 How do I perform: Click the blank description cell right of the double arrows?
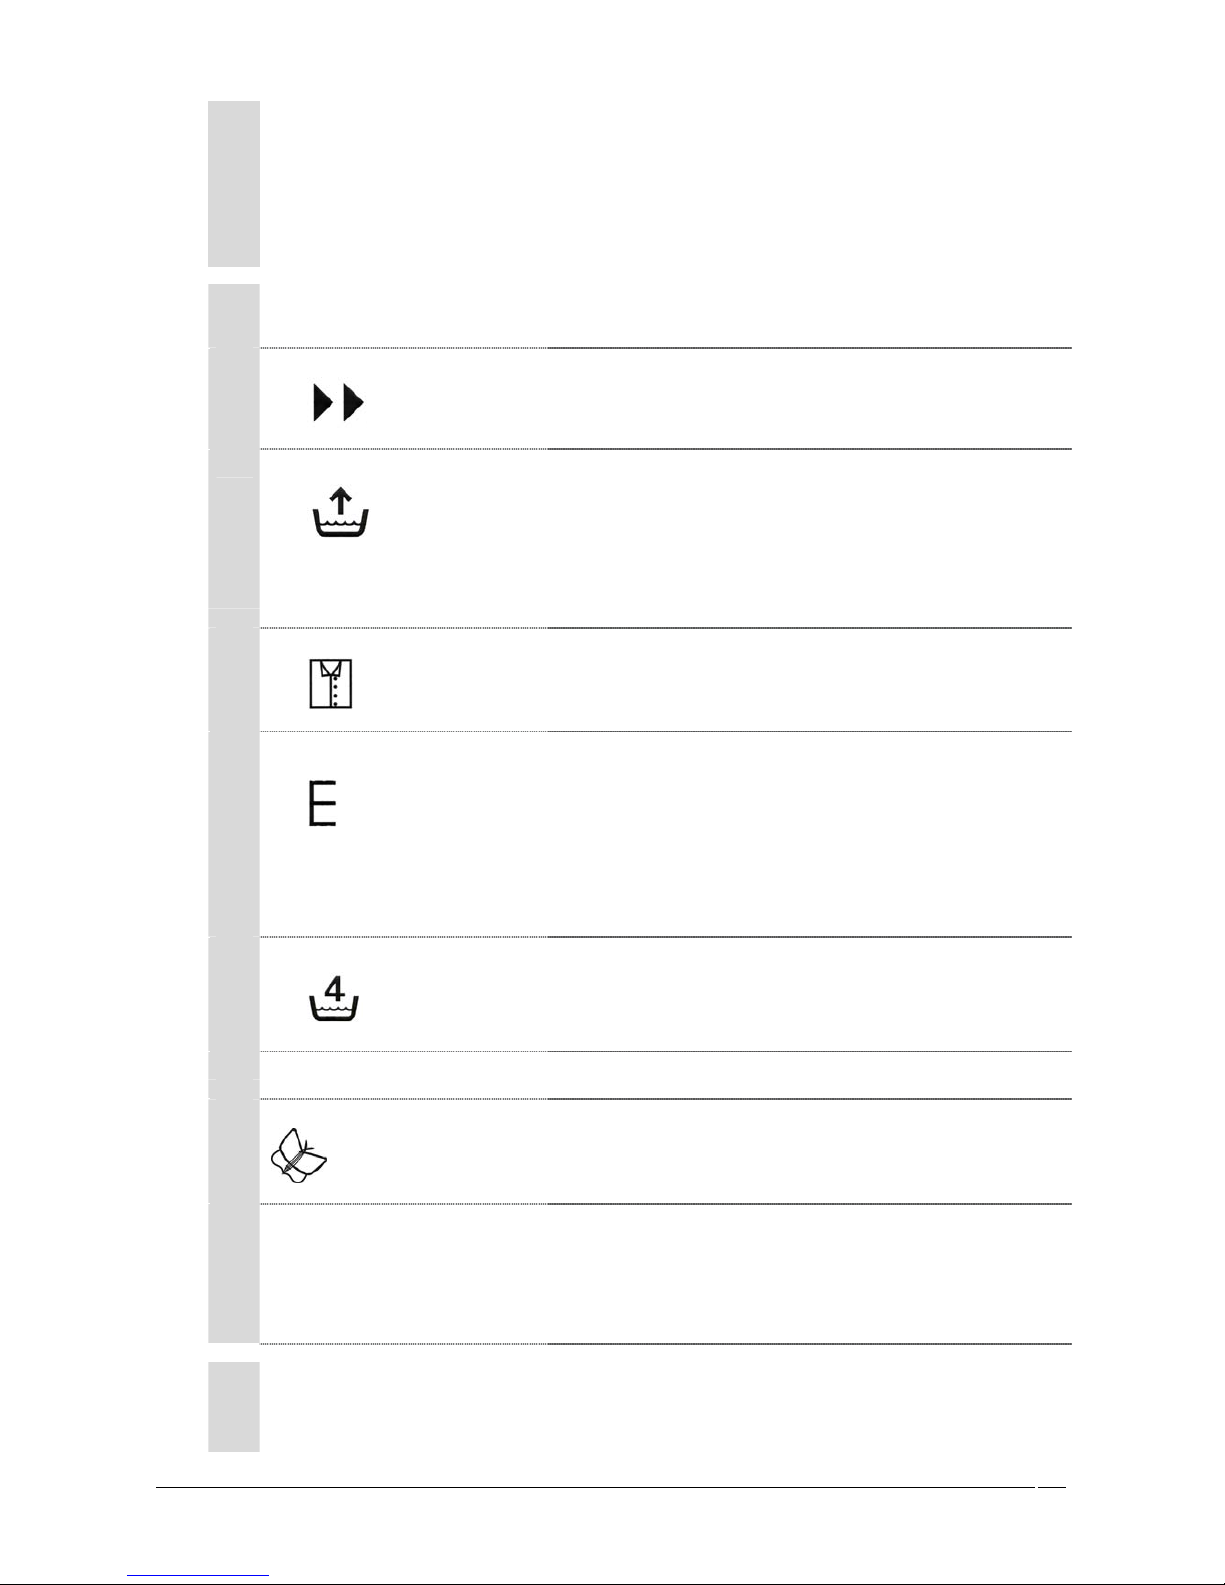pos(809,399)
